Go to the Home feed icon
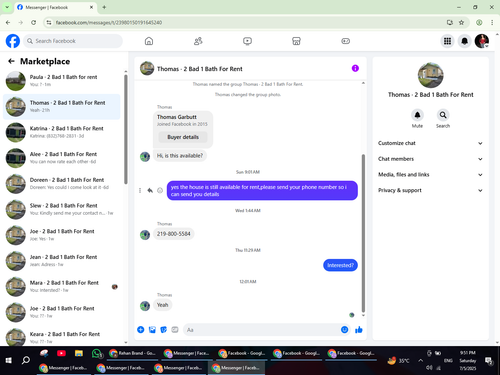The image size is (500, 375). [x=149, y=41]
